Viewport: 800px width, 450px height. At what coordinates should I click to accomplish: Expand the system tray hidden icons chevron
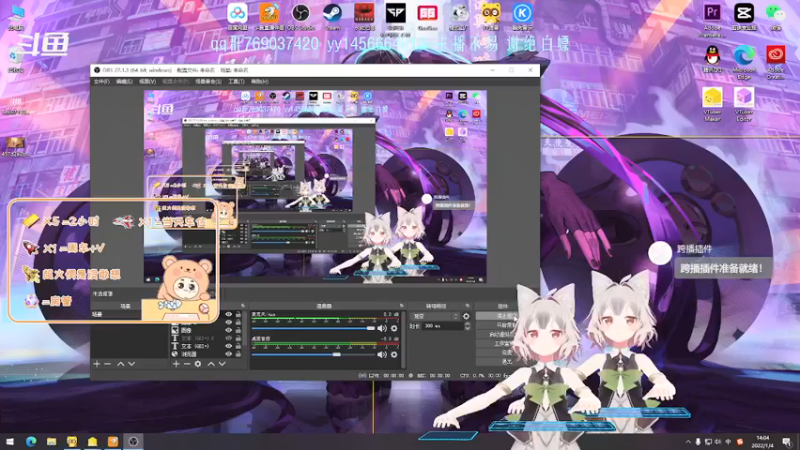coord(688,442)
